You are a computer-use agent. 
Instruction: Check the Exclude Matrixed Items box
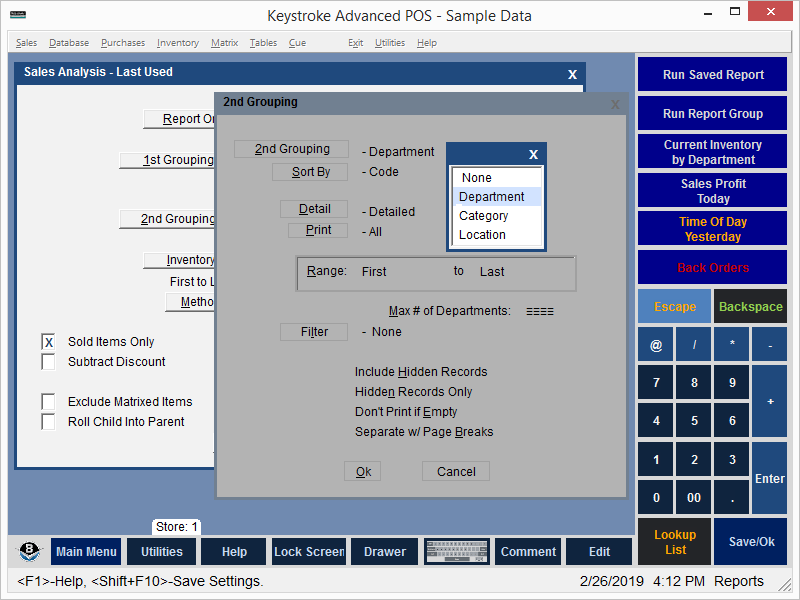[48, 402]
